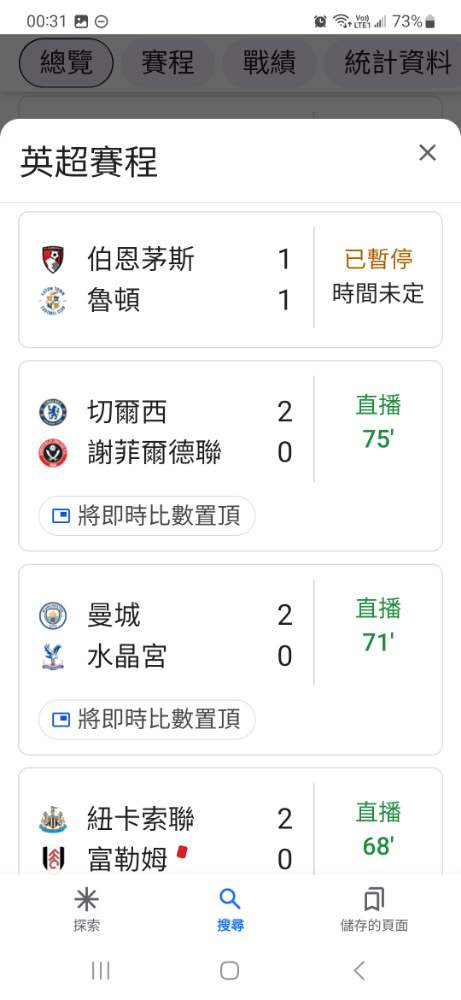The width and height of the screenshot is (461, 1000).
Task: Open the suspended 伯恩茅斯 vs 魯頓 match card
Action: [x=230, y=280]
